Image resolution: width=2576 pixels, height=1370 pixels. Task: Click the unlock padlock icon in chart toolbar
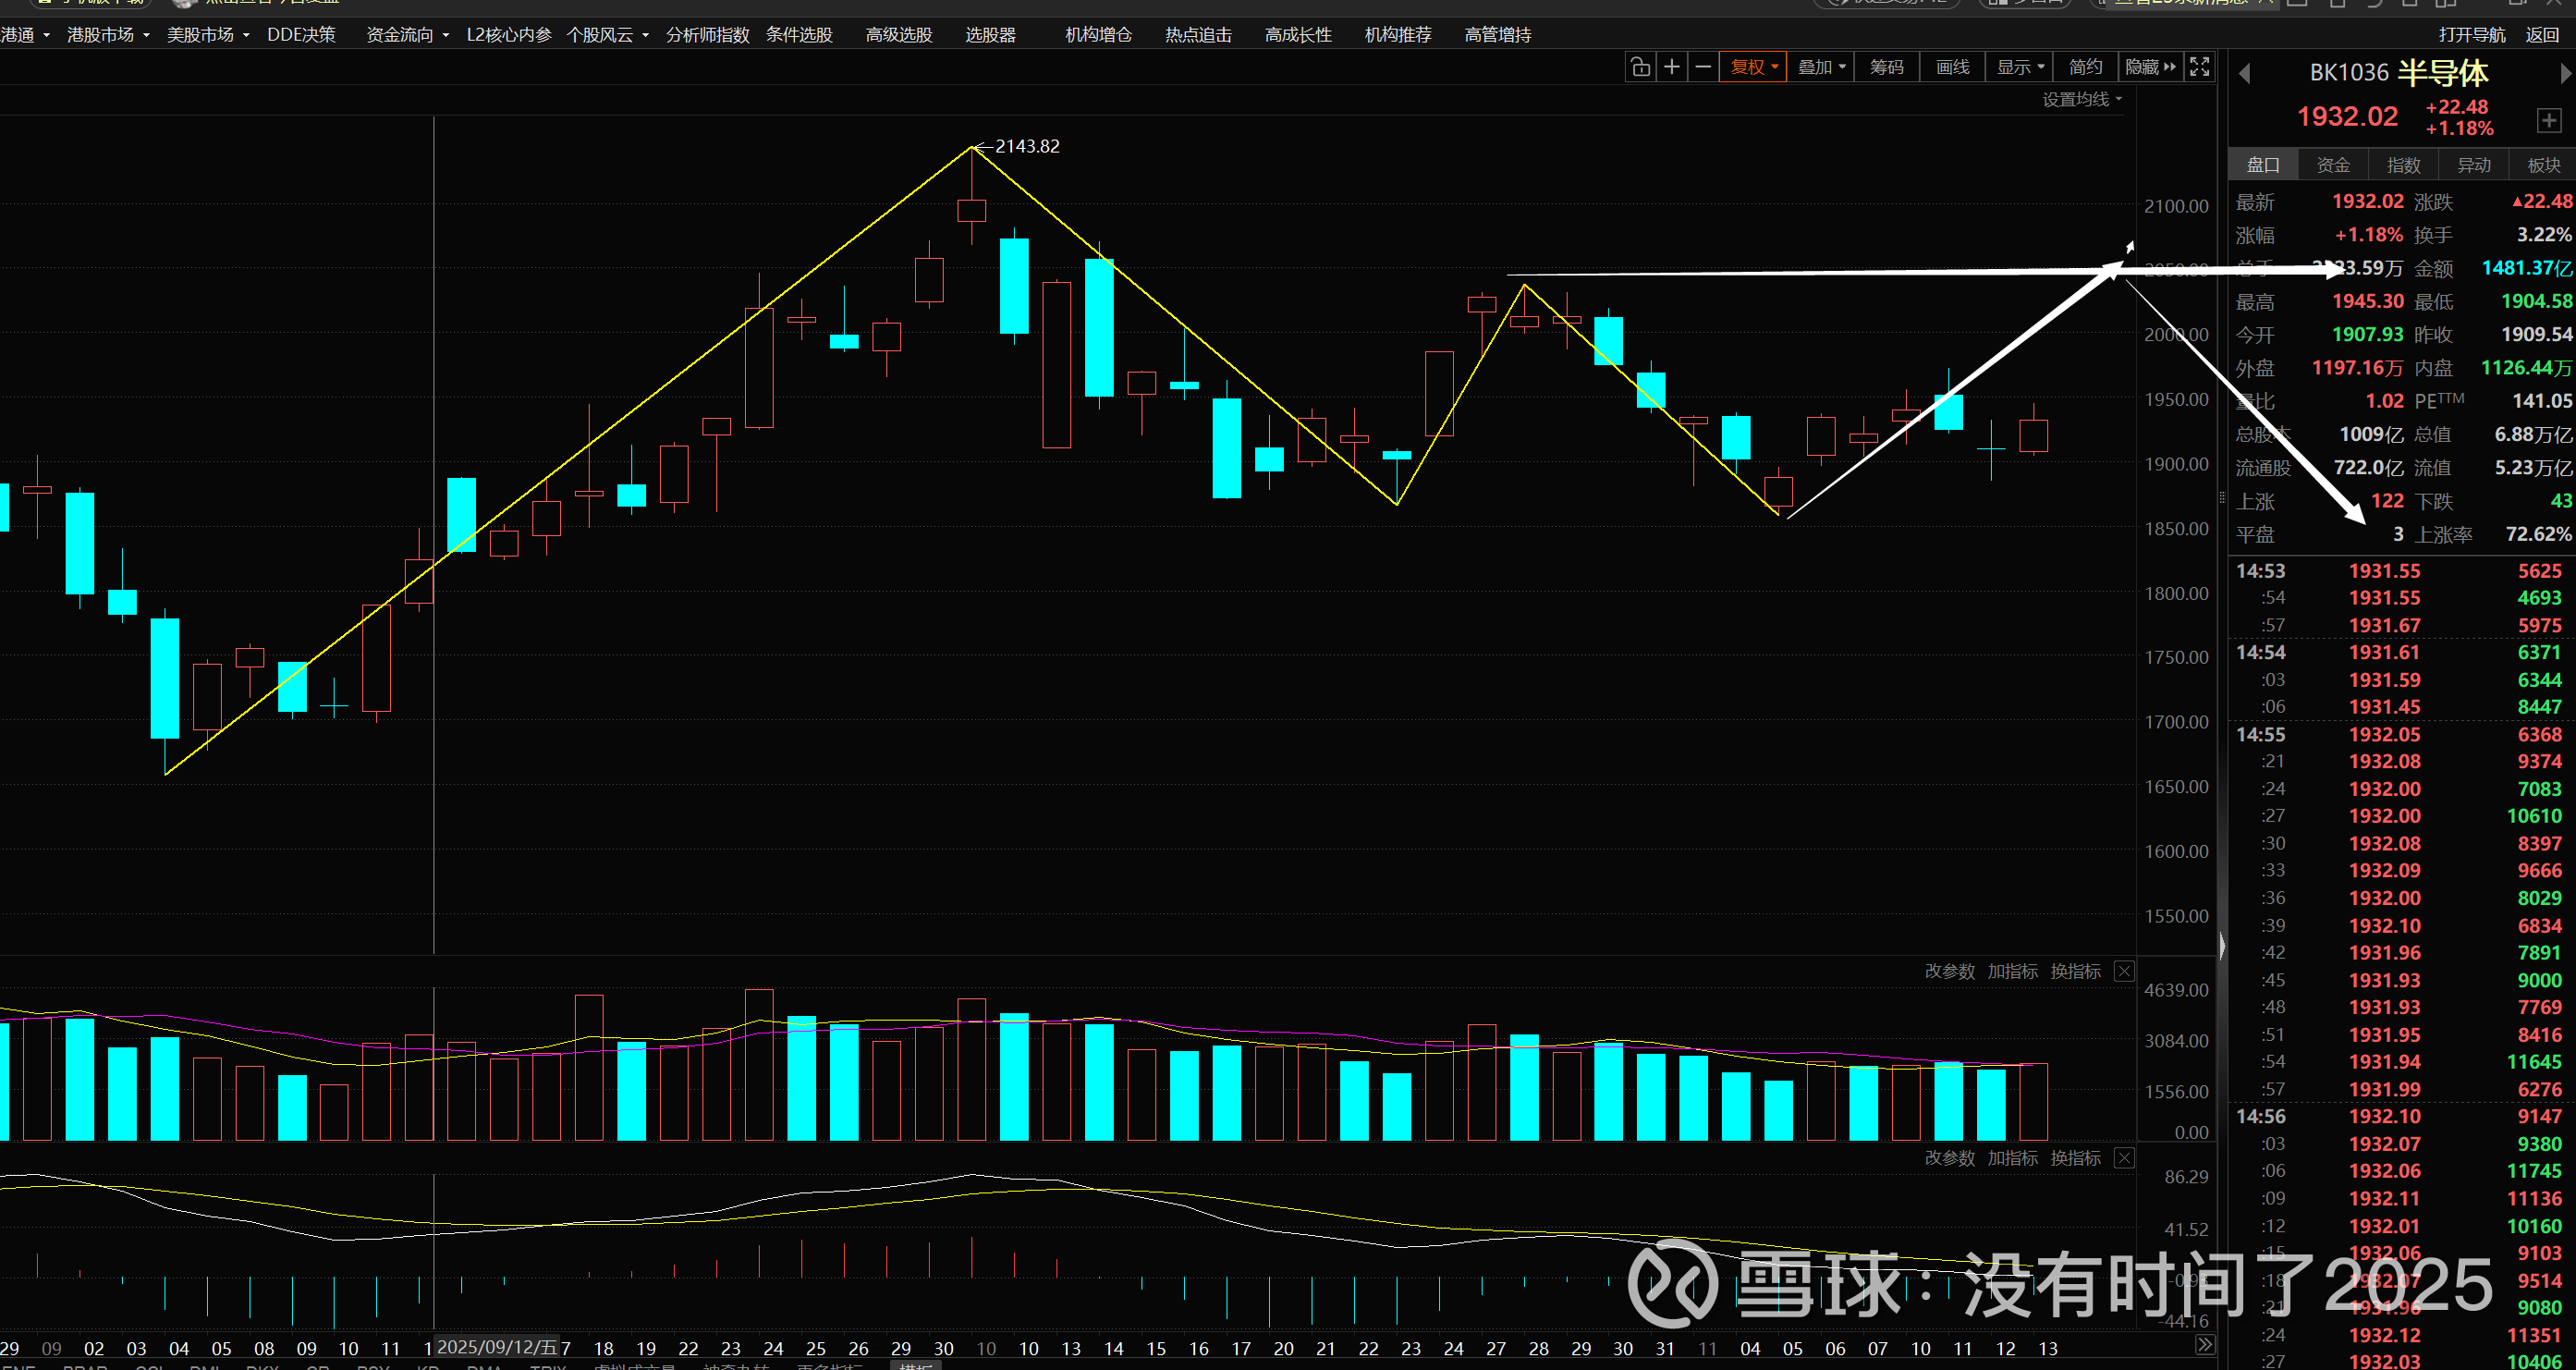tap(1640, 67)
